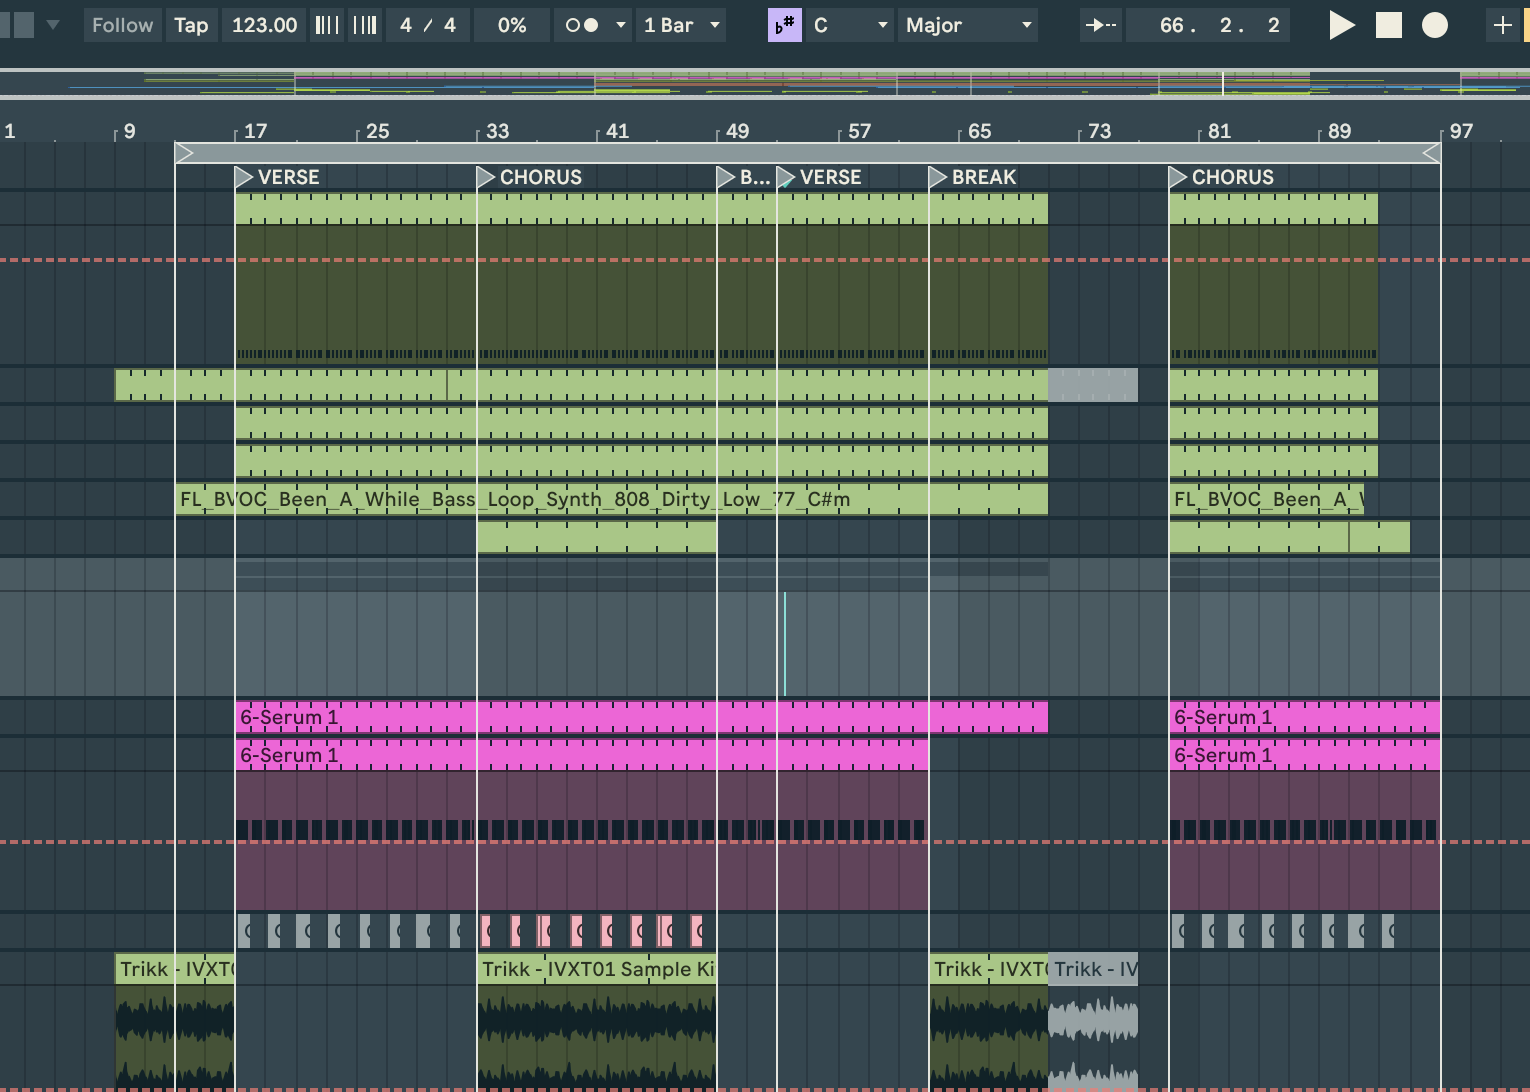Toggle the arrow Follow-position button beside 66
Screen dimensions: 1530x1092
point(1101,25)
